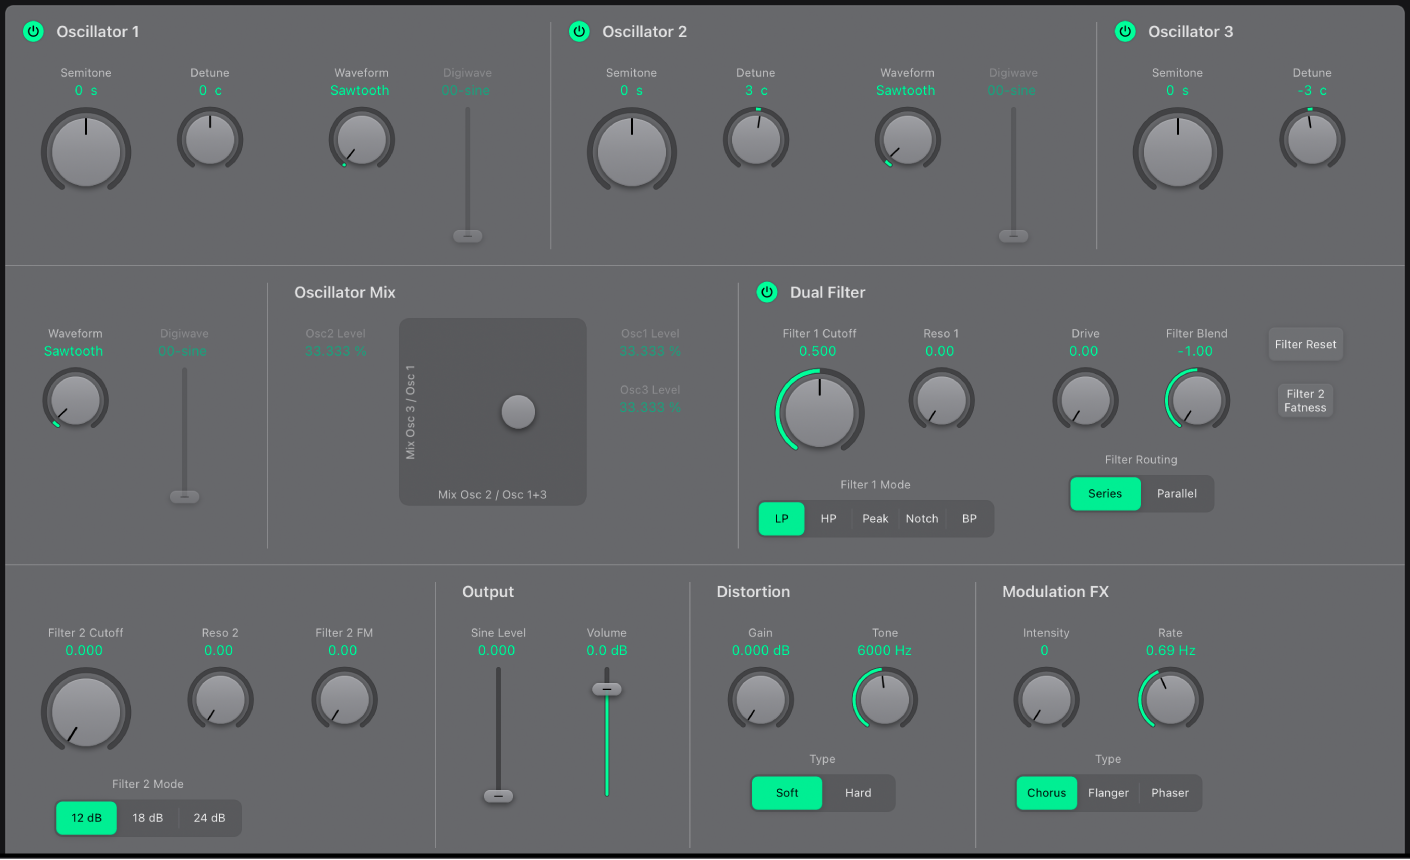Disable Oscillator 2 power button
The width and height of the screenshot is (1410, 860).
coord(579,32)
